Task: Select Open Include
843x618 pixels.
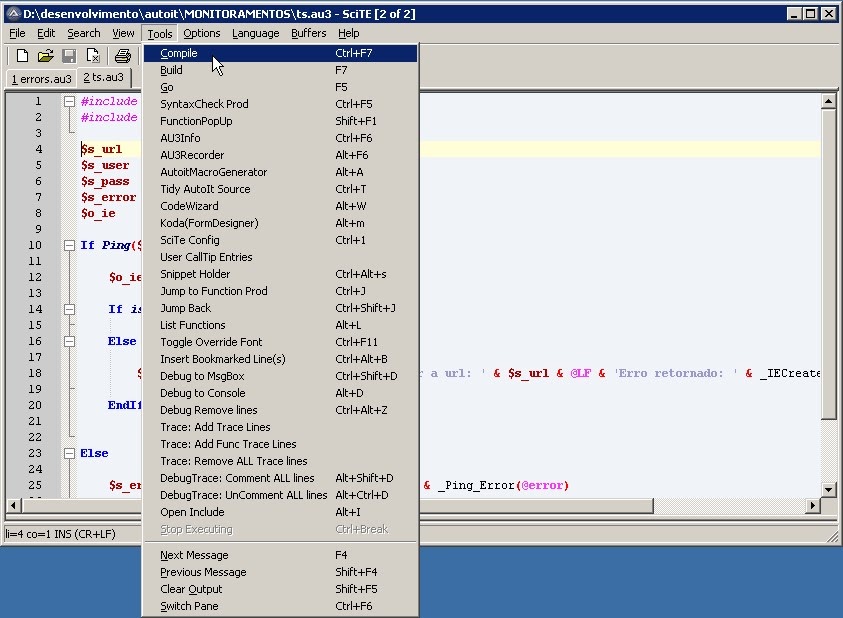Action: point(280,513)
